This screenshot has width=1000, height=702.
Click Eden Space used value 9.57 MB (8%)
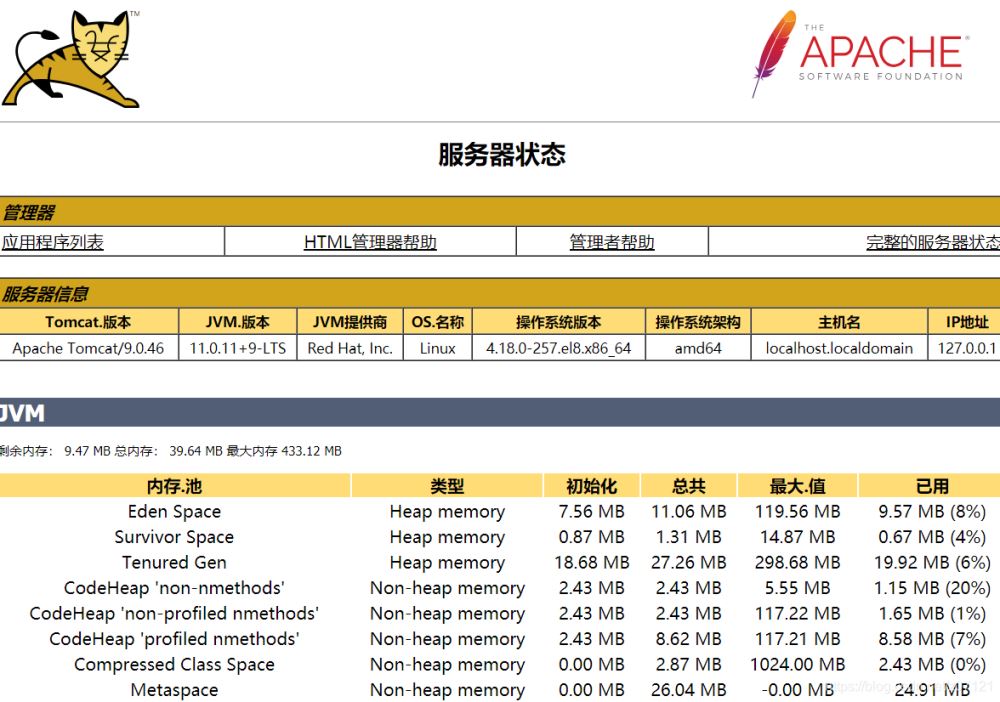tap(932, 511)
